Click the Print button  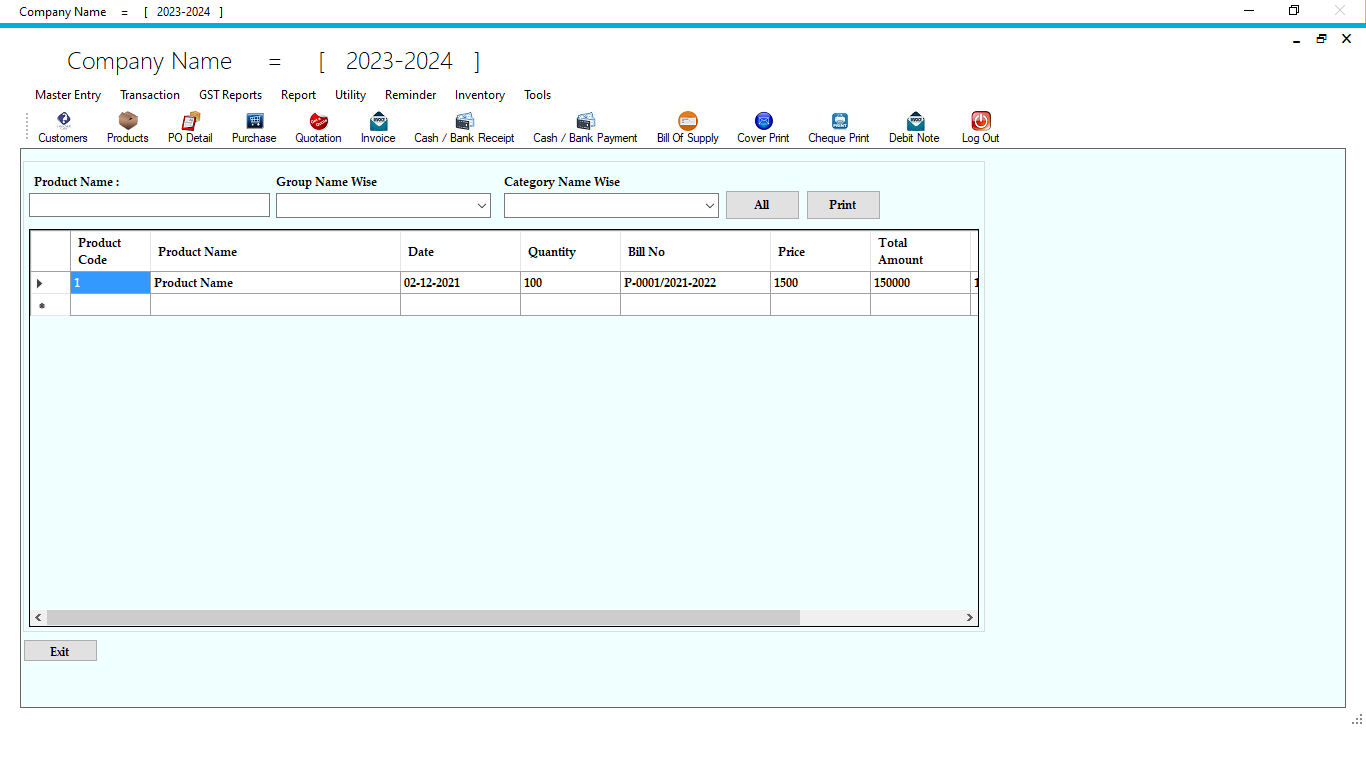(843, 204)
